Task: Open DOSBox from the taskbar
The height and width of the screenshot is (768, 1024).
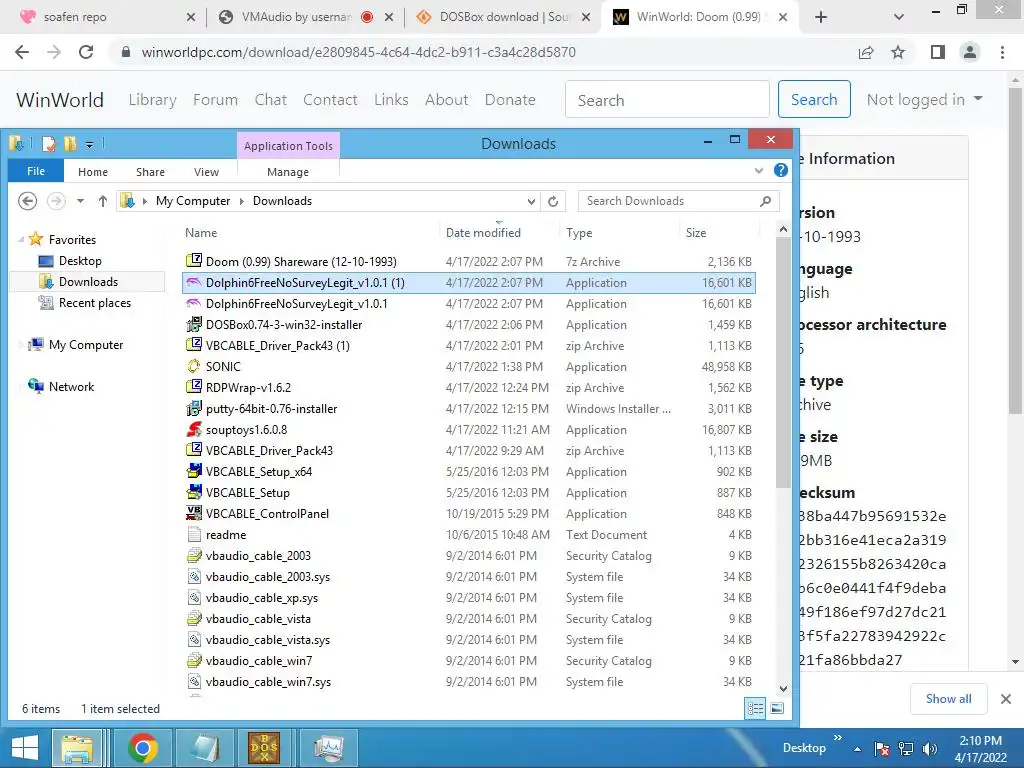Action: coord(264,748)
